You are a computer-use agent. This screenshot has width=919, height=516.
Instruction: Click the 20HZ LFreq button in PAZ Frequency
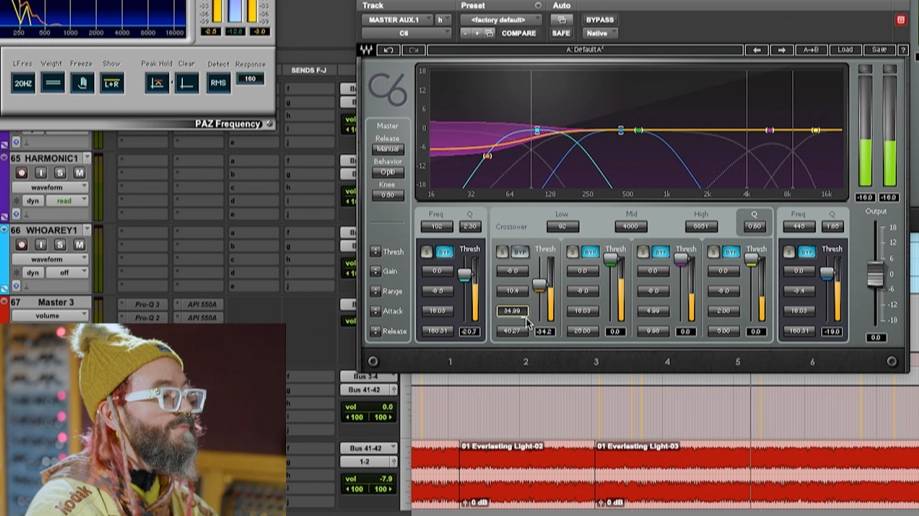click(23, 83)
